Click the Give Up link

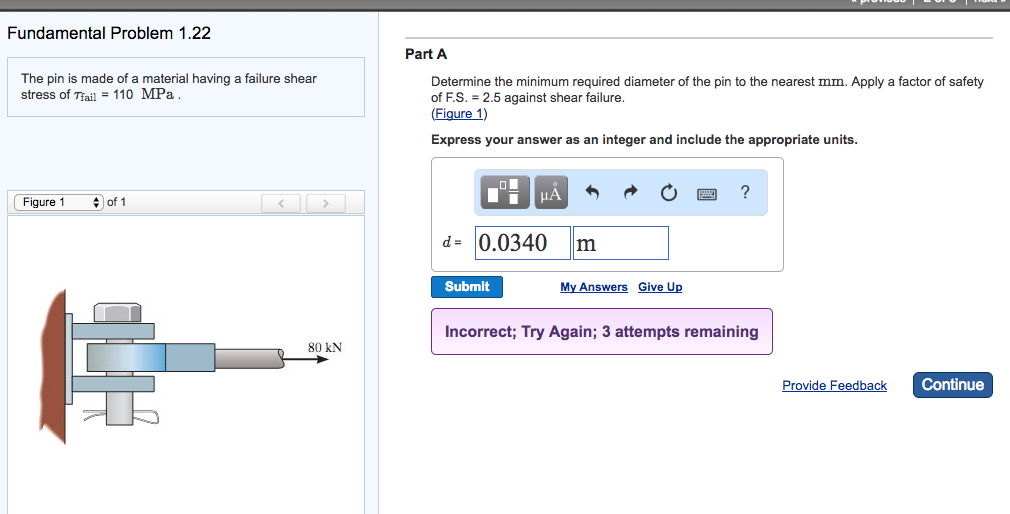[x=660, y=287]
